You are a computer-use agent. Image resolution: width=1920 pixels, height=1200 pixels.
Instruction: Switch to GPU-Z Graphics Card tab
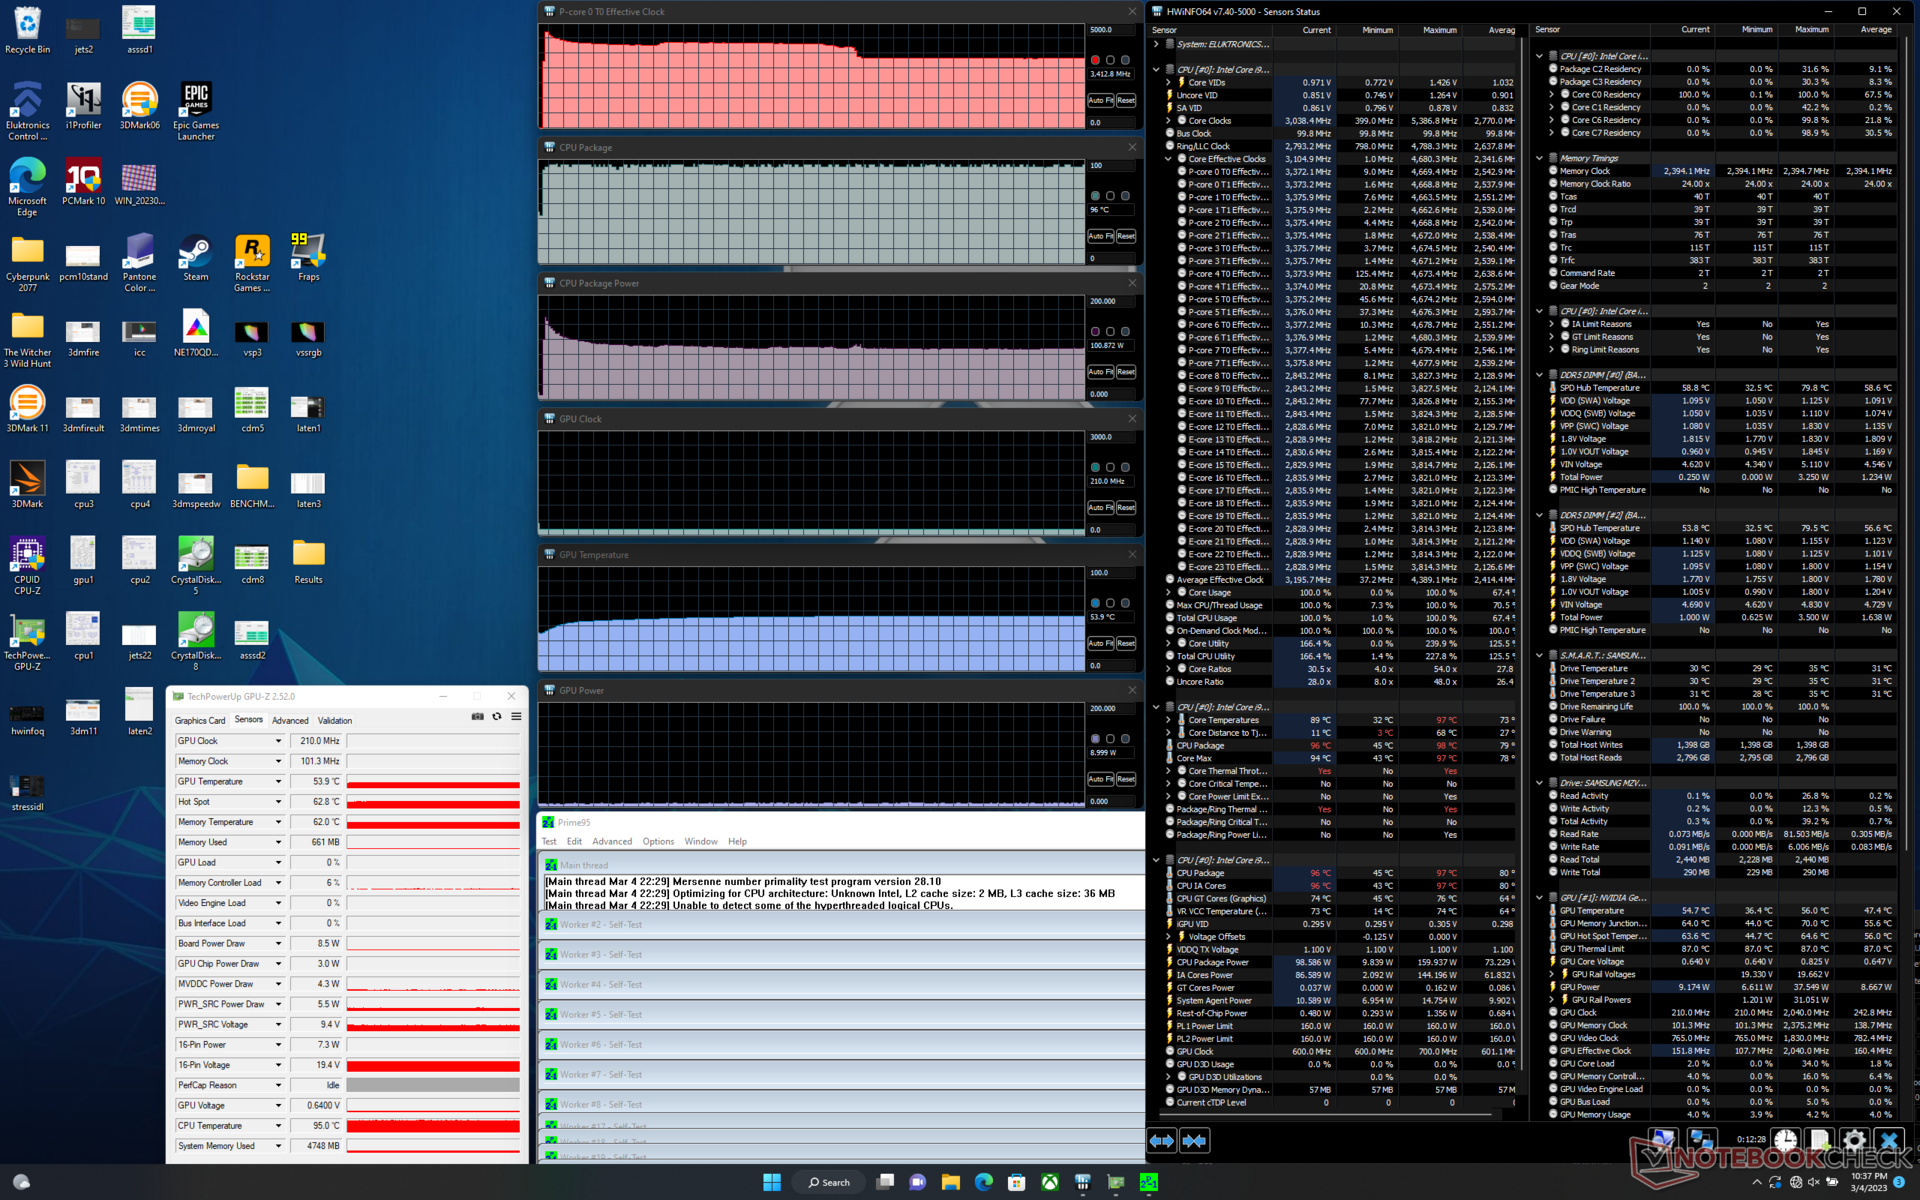click(200, 720)
